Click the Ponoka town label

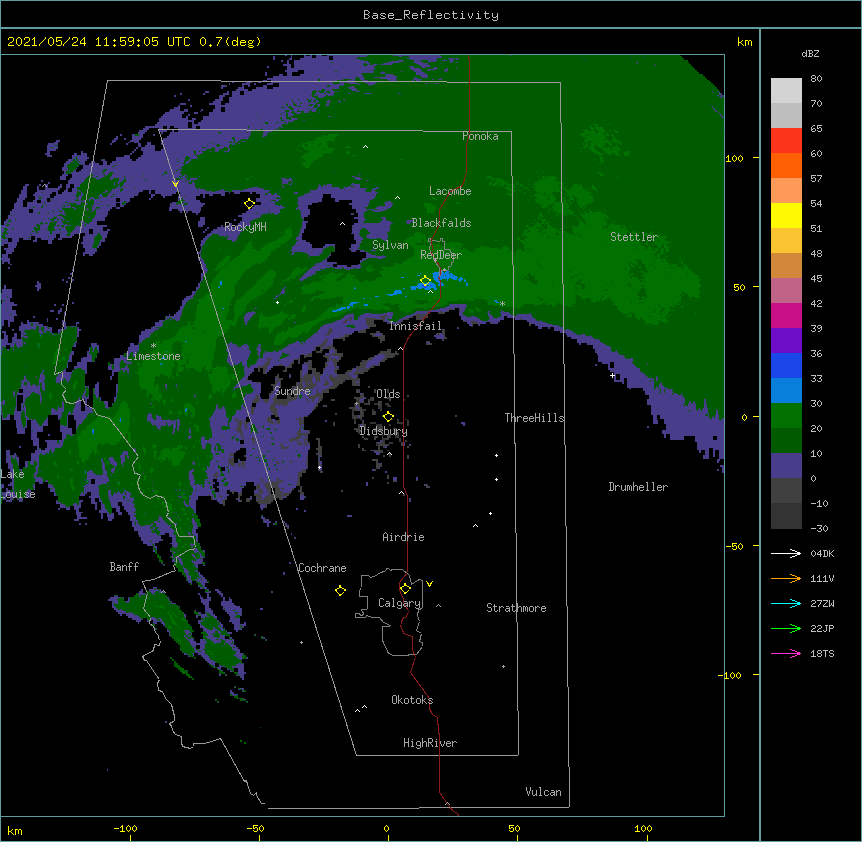pos(480,136)
